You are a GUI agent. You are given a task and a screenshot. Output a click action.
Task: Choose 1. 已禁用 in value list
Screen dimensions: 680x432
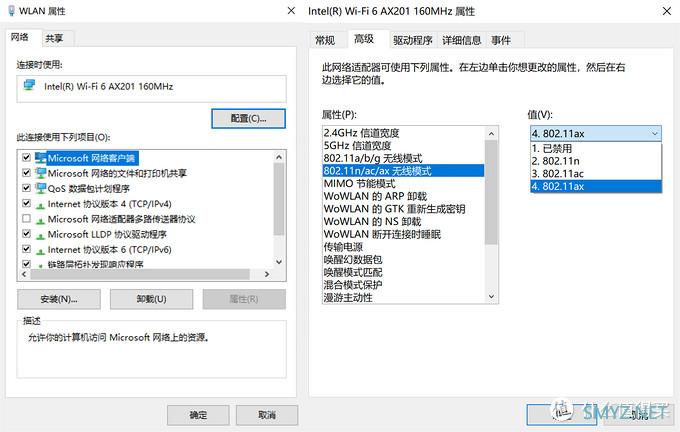[x=596, y=148]
